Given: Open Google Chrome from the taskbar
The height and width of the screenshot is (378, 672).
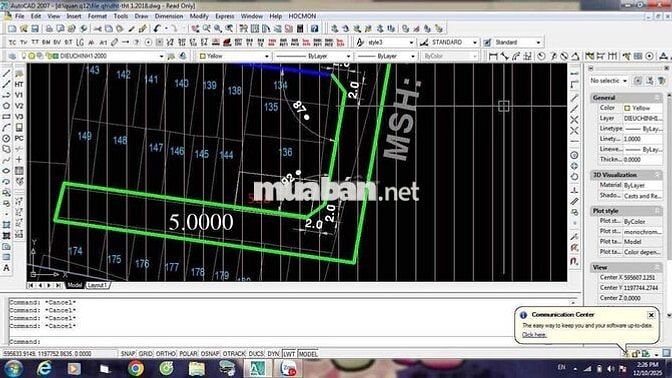Looking at the screenshot, I should coord(135,369).
